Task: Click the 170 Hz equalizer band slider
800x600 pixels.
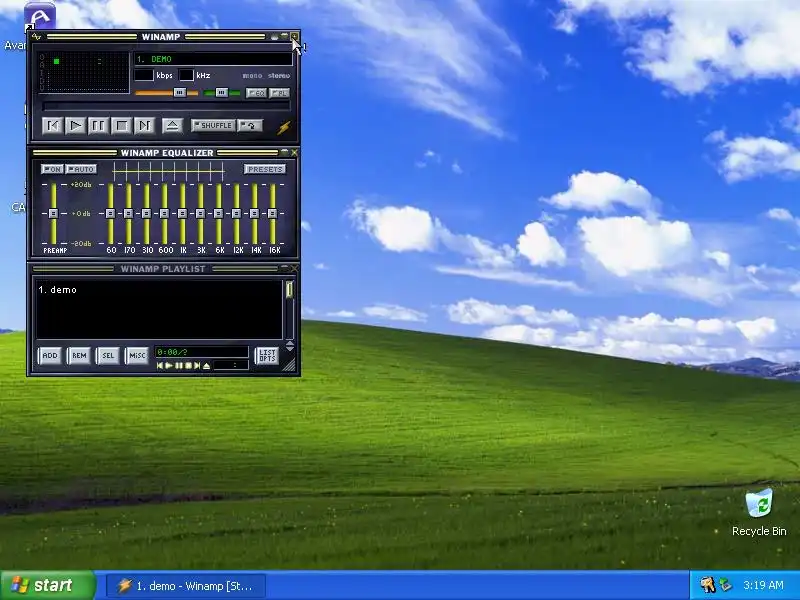Action: tap(128, 213)
